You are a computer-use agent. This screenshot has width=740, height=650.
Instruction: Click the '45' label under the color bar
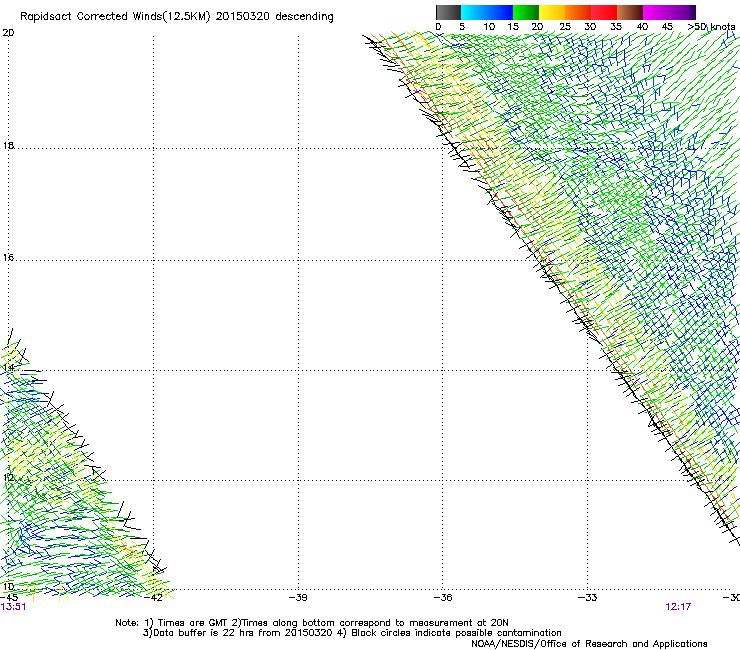pos(667,27)
